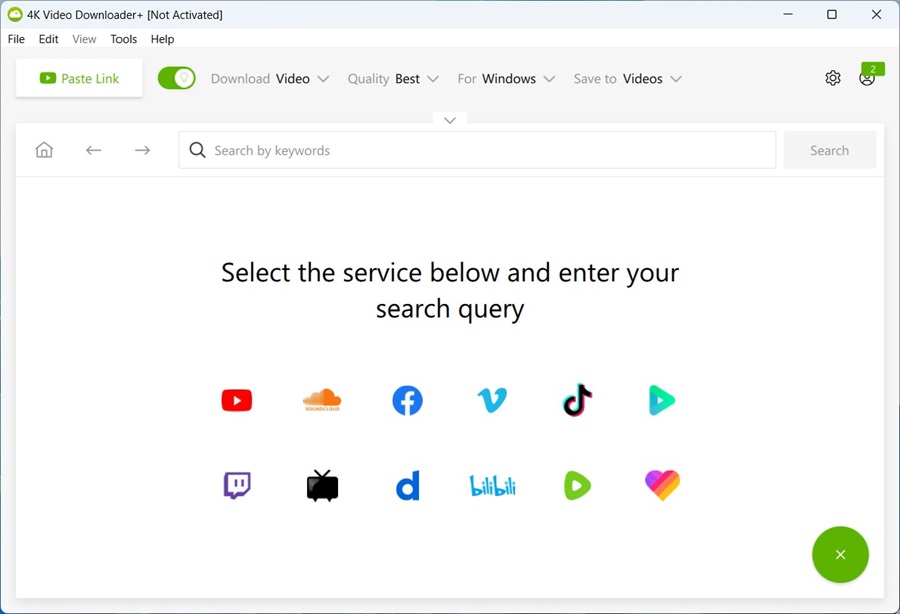Select the Likee heart-shaped service icon
This screenshot has height=614, width=900.
click(662, 485)
